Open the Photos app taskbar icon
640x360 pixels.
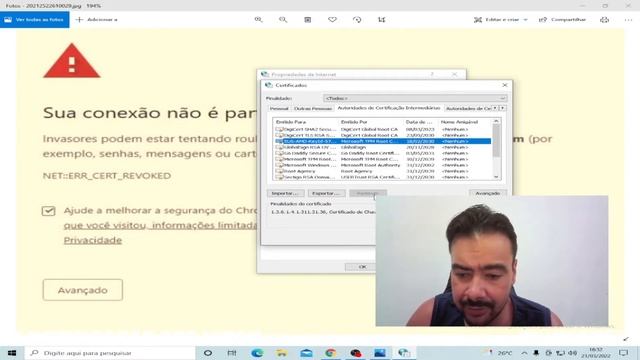[x=380, y=353]
